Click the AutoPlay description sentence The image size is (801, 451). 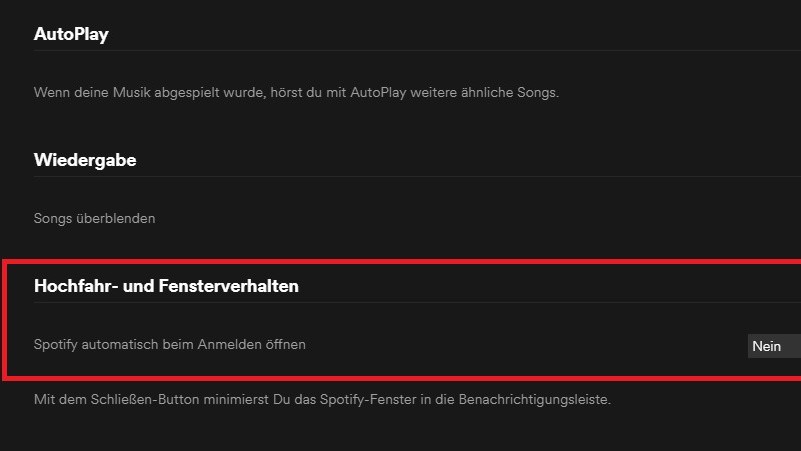tap(295, 92)
